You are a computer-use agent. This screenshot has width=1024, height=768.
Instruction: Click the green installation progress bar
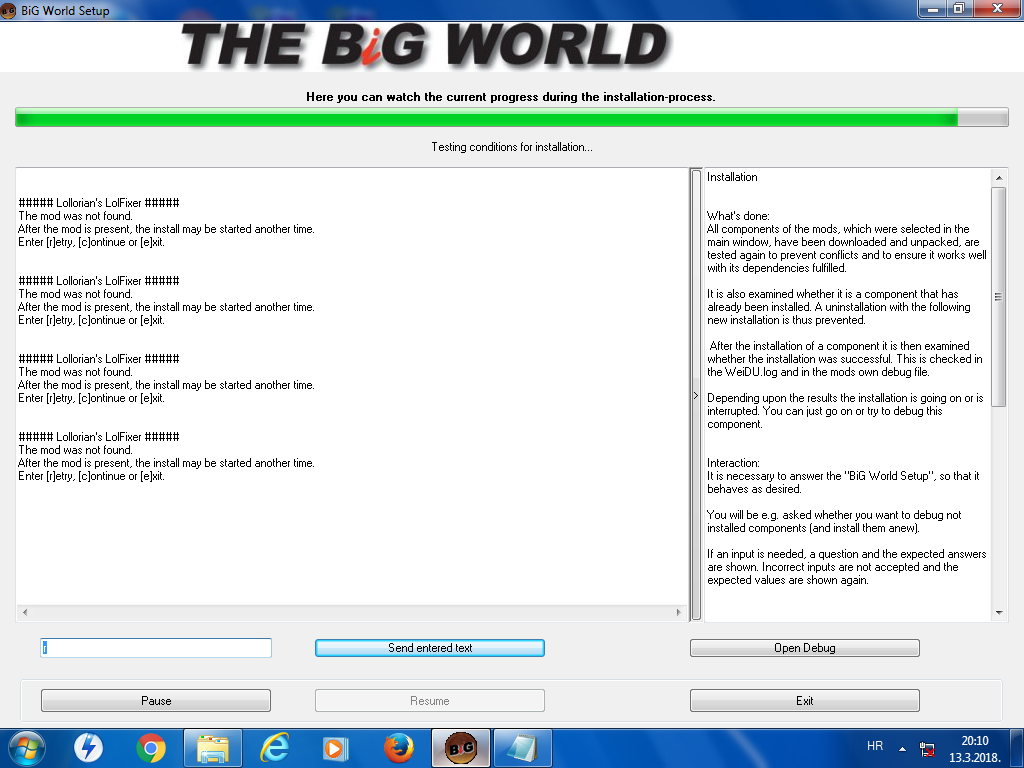pos(512,118)
